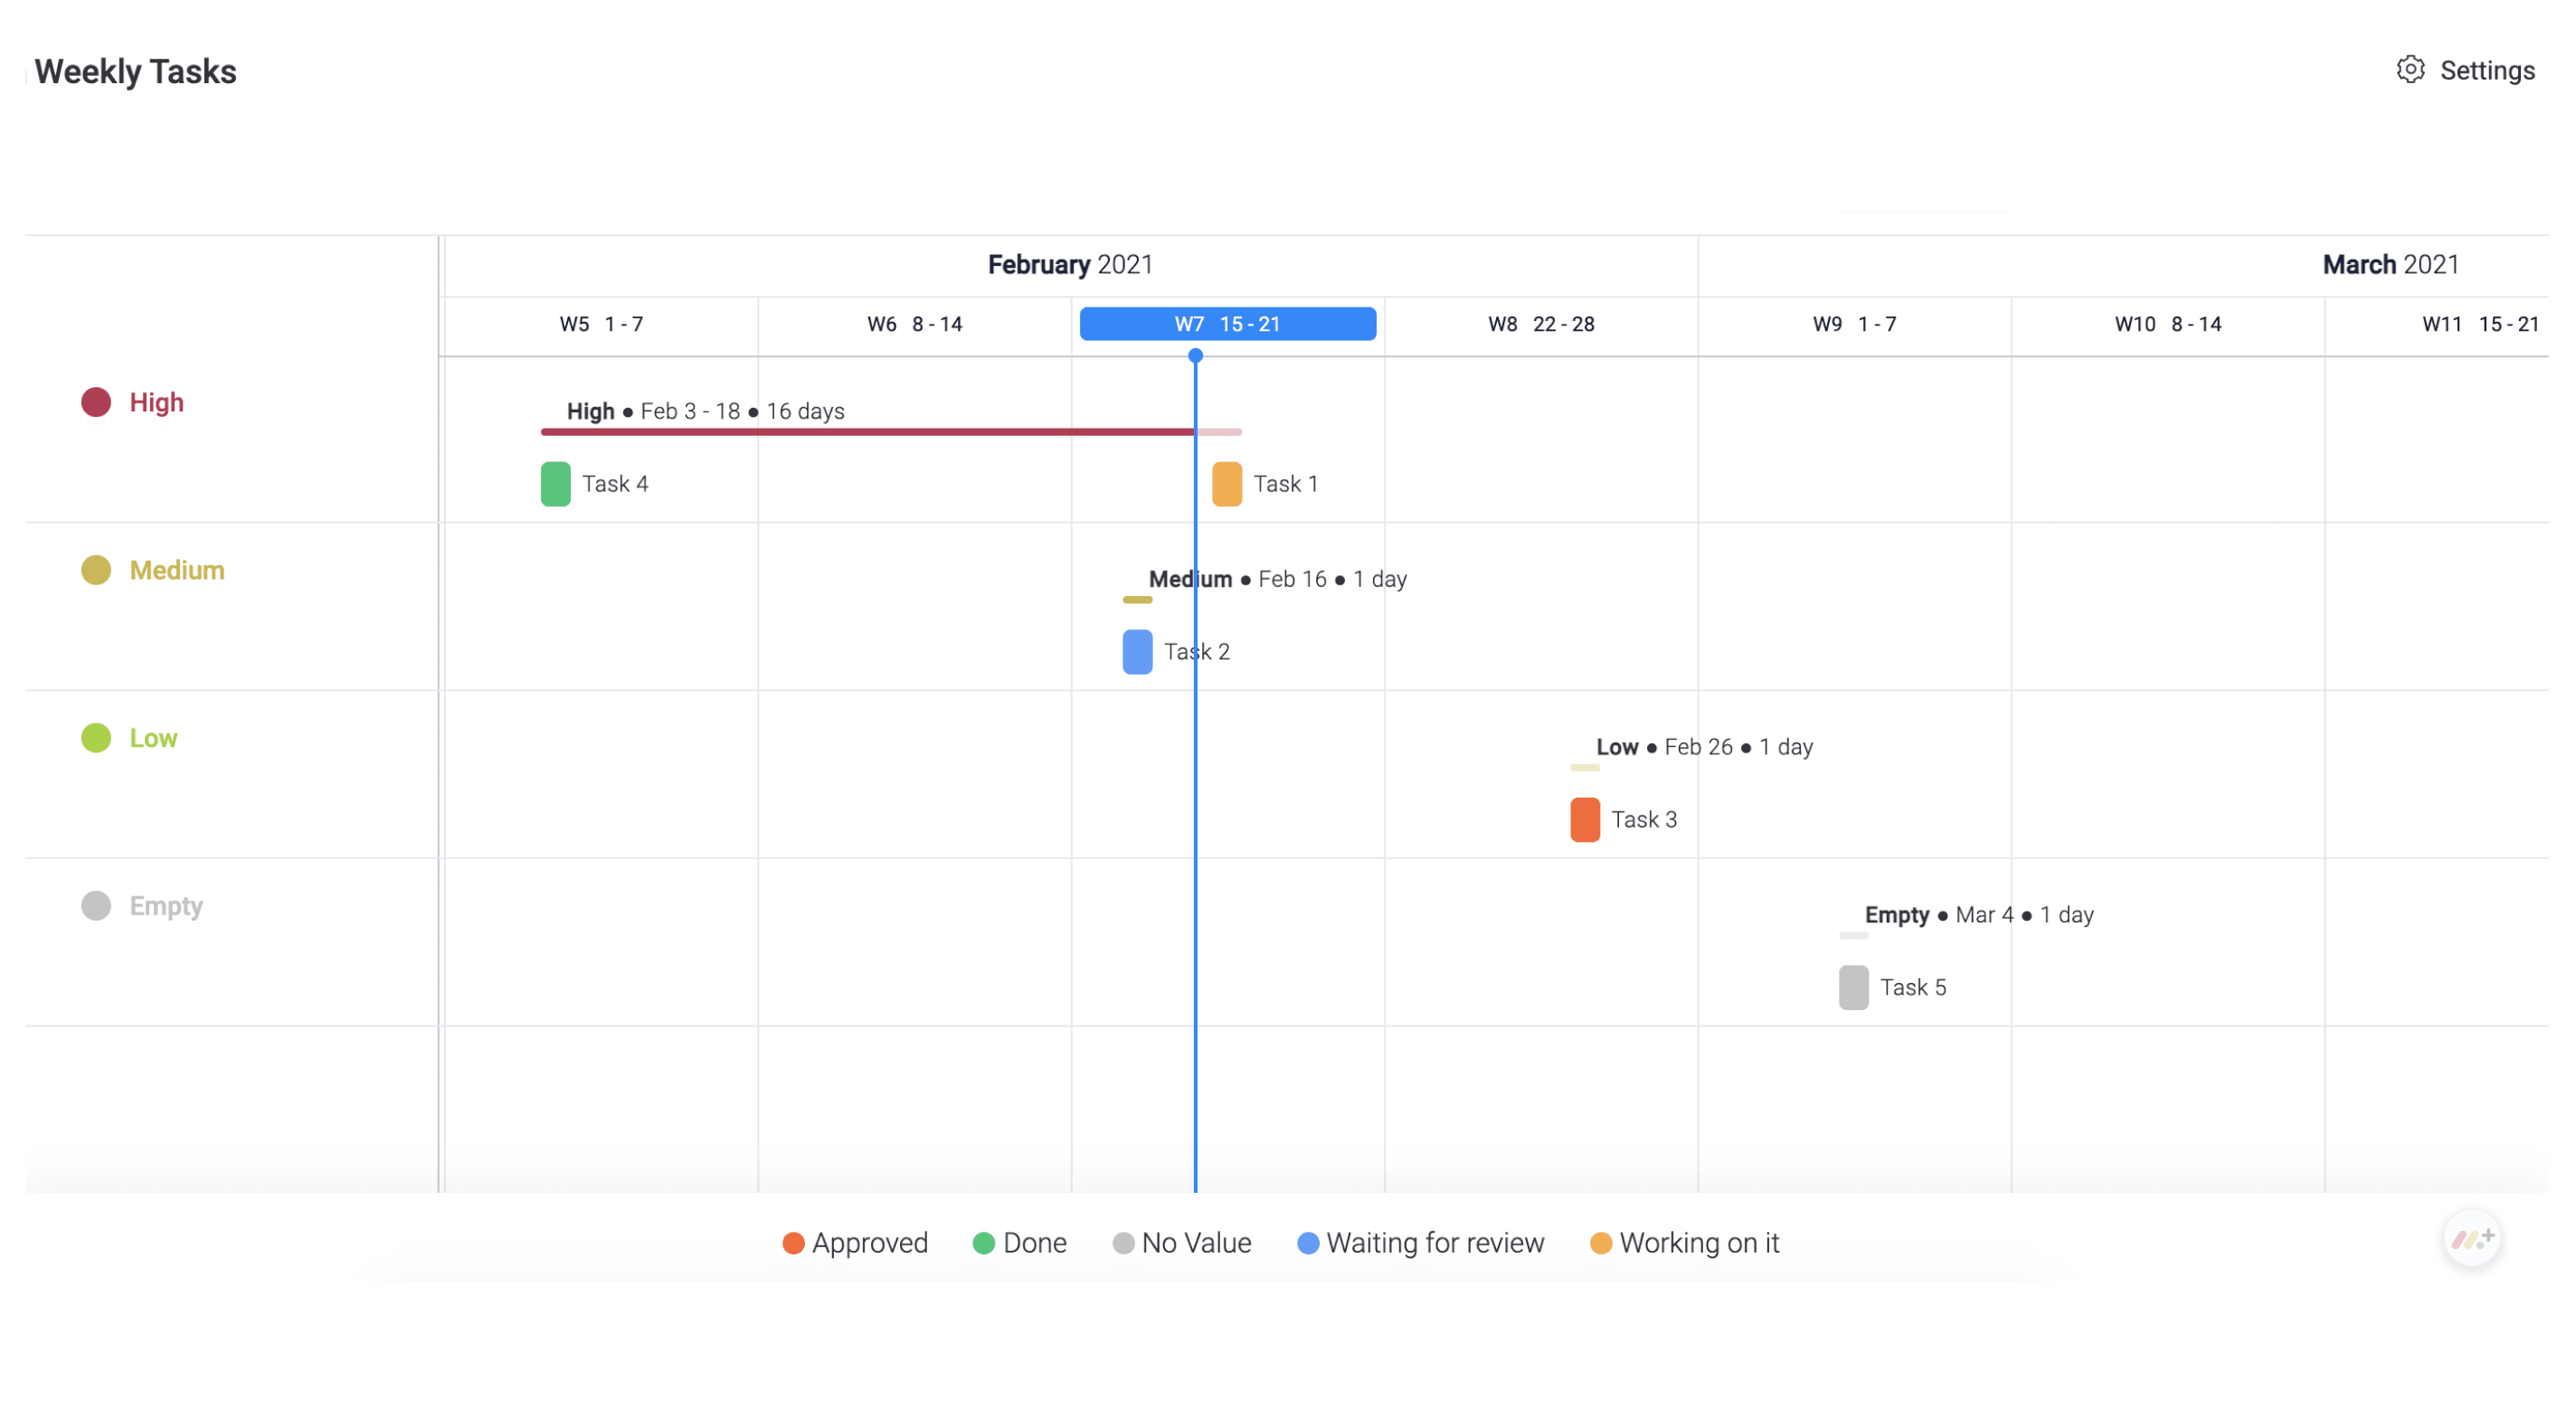Click the Empty Mar 4 summary bar

point(1853,936)
